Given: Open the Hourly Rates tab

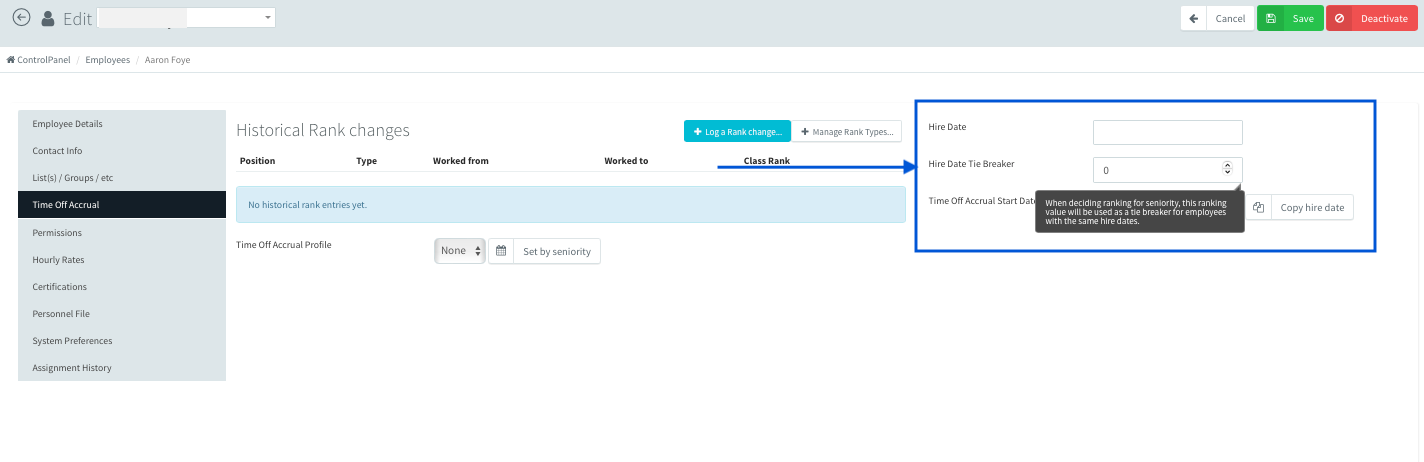Looking at the screenshot, I should point(122,259).
